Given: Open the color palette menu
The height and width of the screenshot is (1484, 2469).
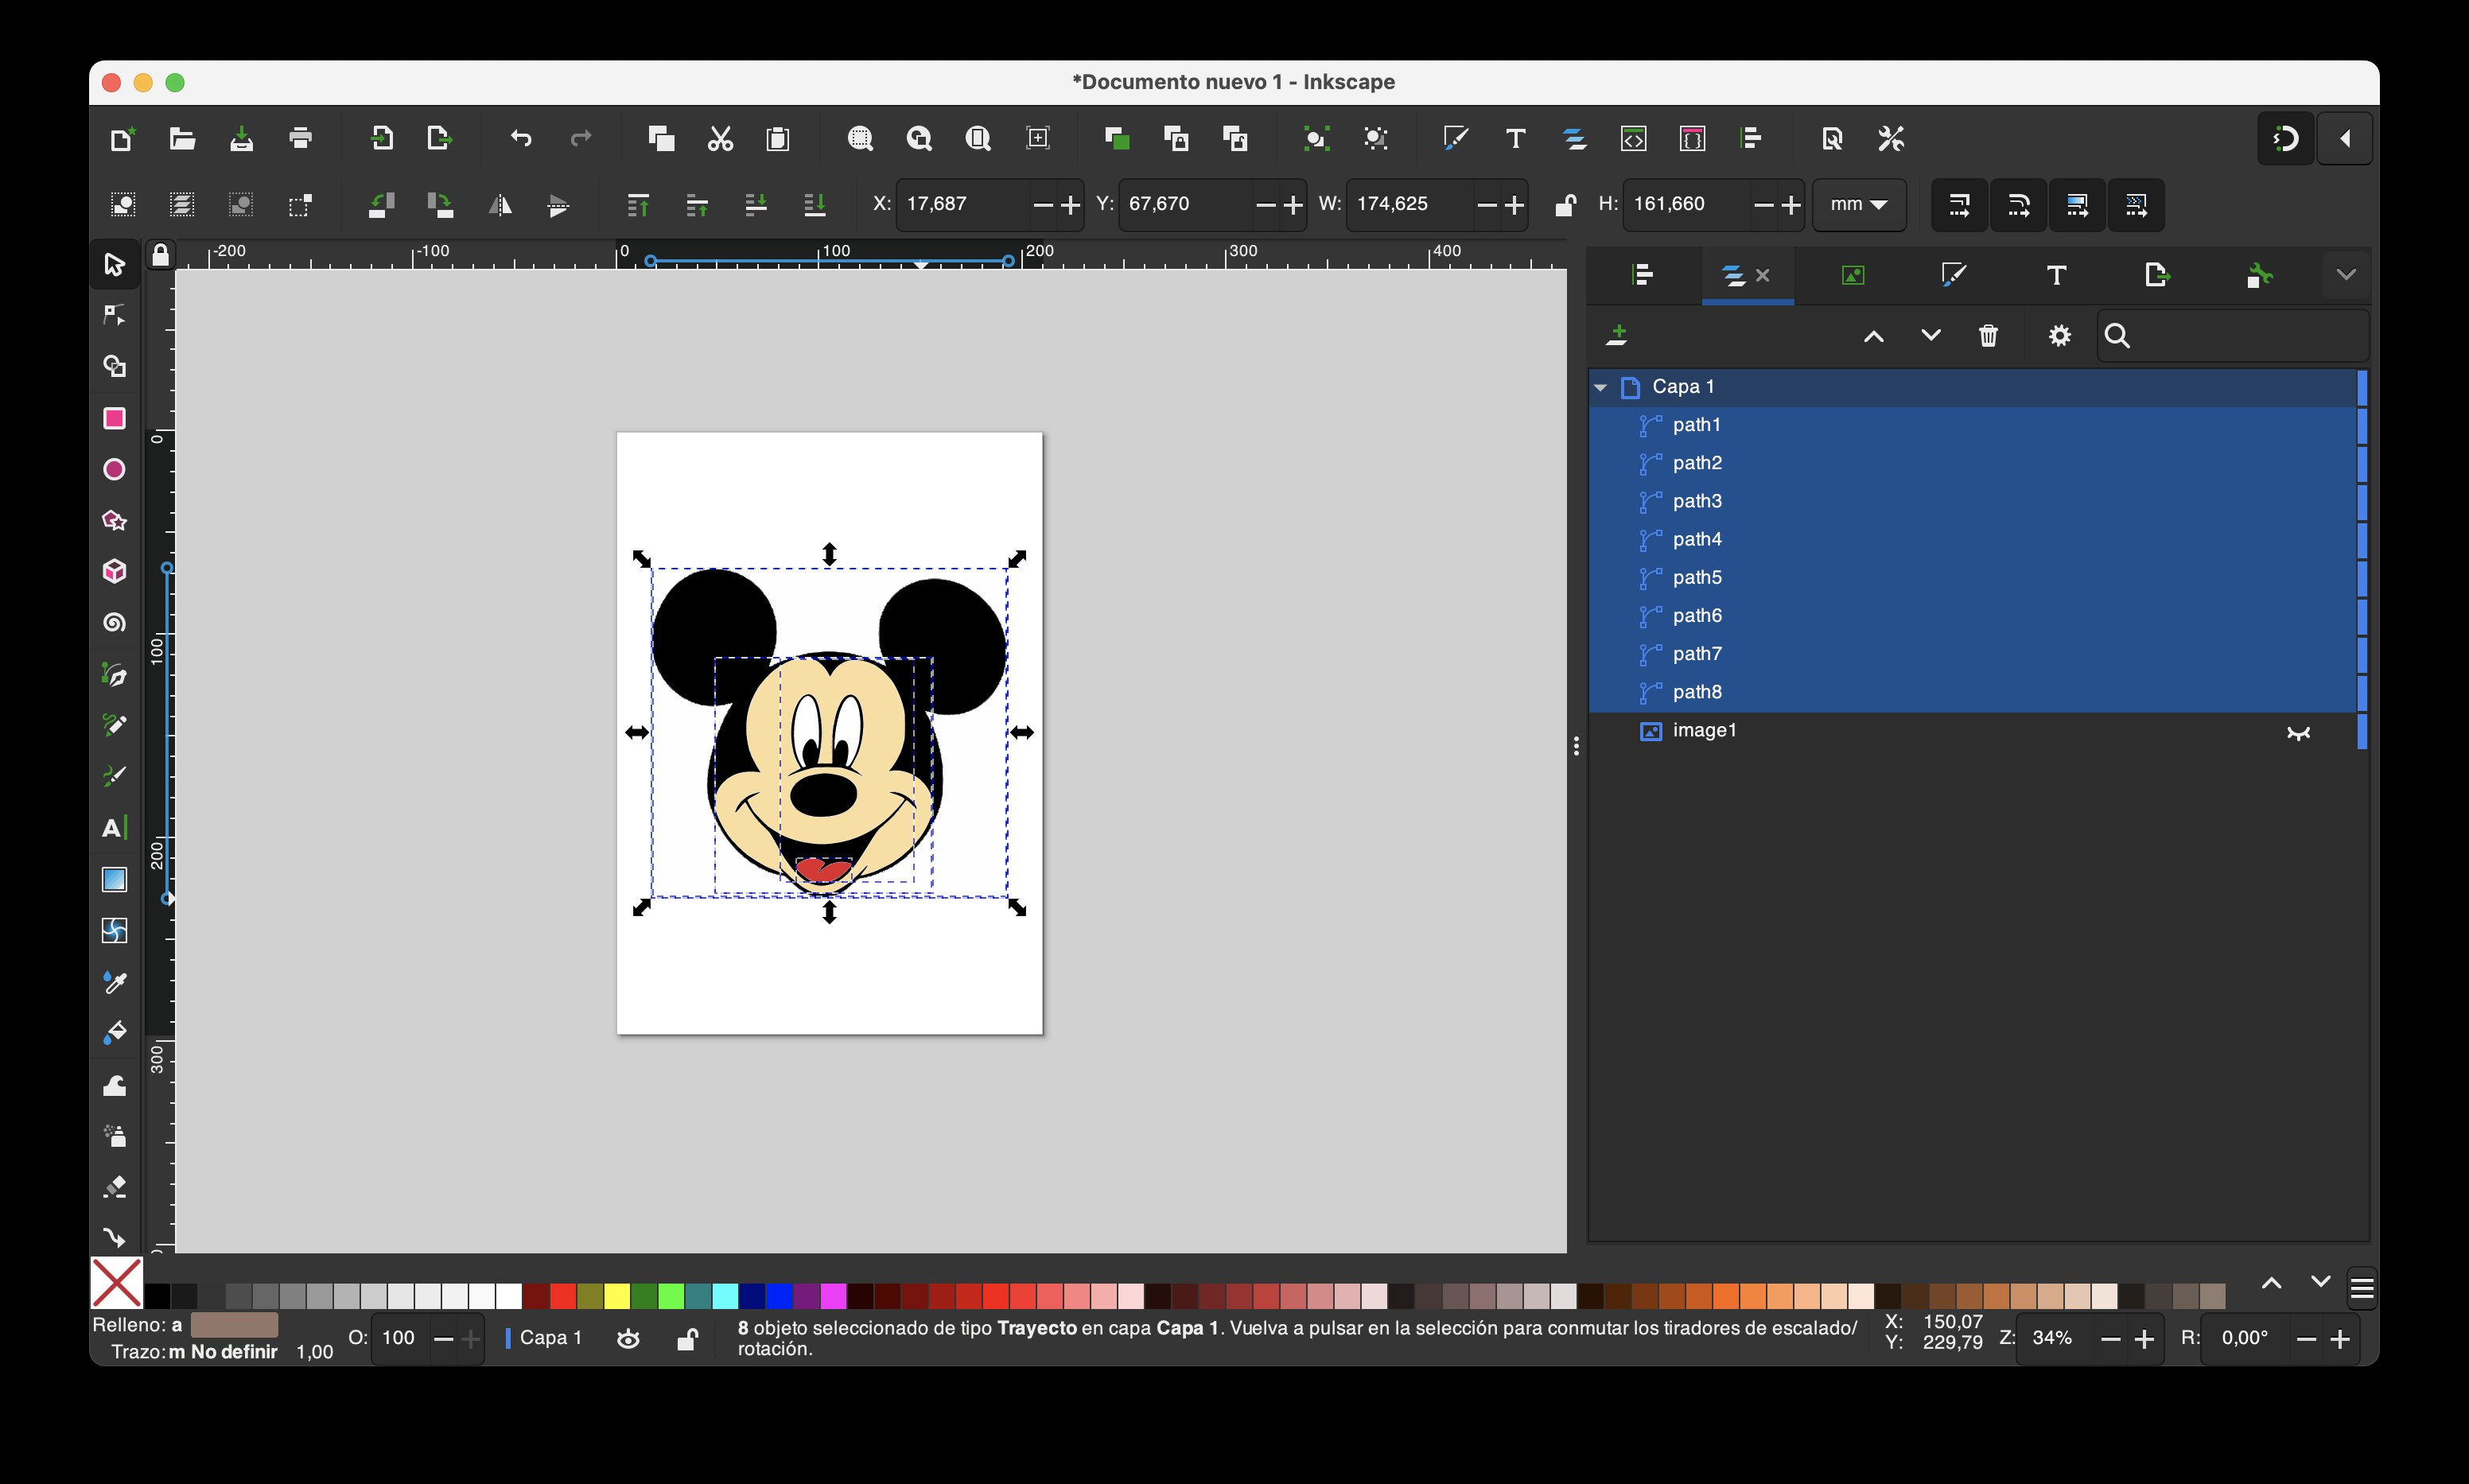Looking at the screenshot, I should [x=2362, y=1288].
